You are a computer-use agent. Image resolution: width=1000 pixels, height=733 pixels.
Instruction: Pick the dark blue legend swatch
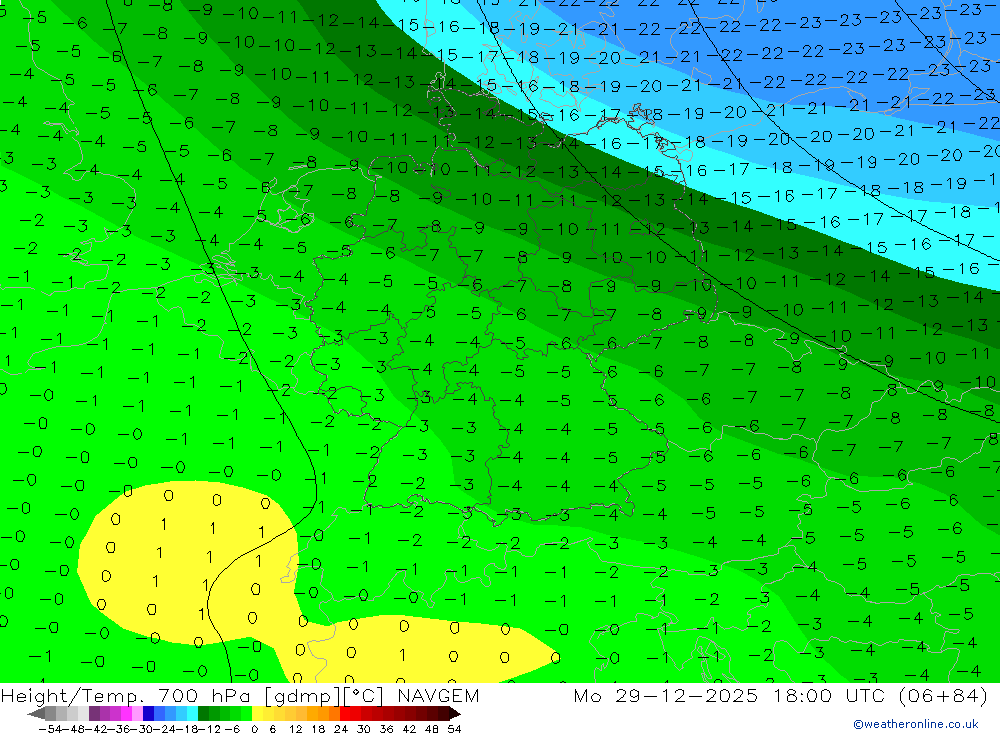coord(148,714)
